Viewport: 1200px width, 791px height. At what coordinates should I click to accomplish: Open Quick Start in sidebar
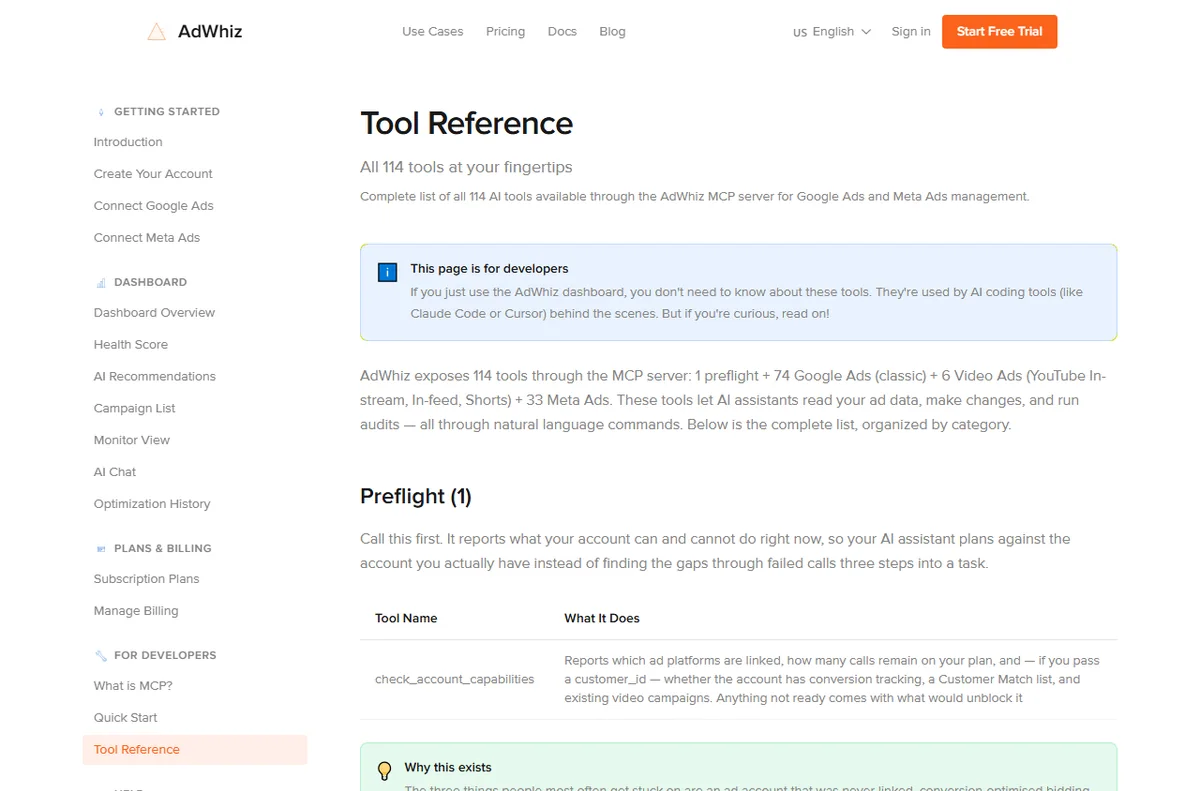pos(126,719)
